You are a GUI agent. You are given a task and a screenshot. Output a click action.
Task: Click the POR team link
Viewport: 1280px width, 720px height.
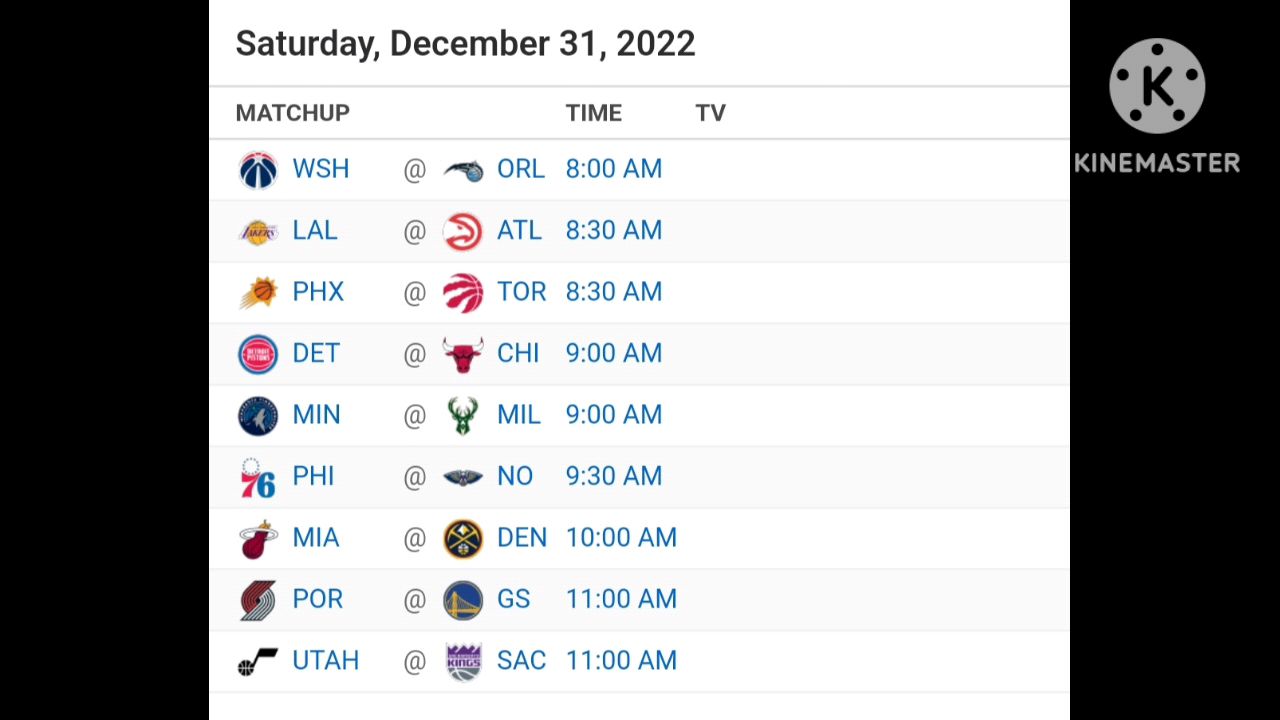pos(317,599)
